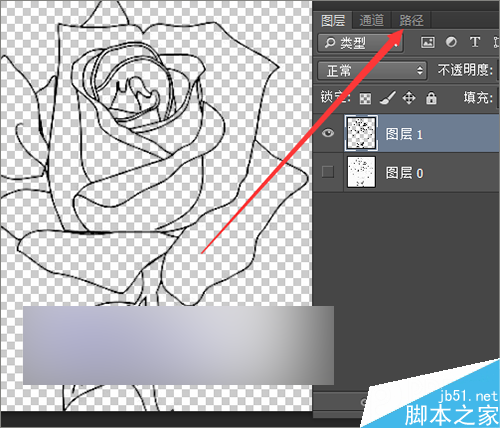The image size is (500, 428).
Task: Enable lock image pixels brush icon
Action: [387, 98]
